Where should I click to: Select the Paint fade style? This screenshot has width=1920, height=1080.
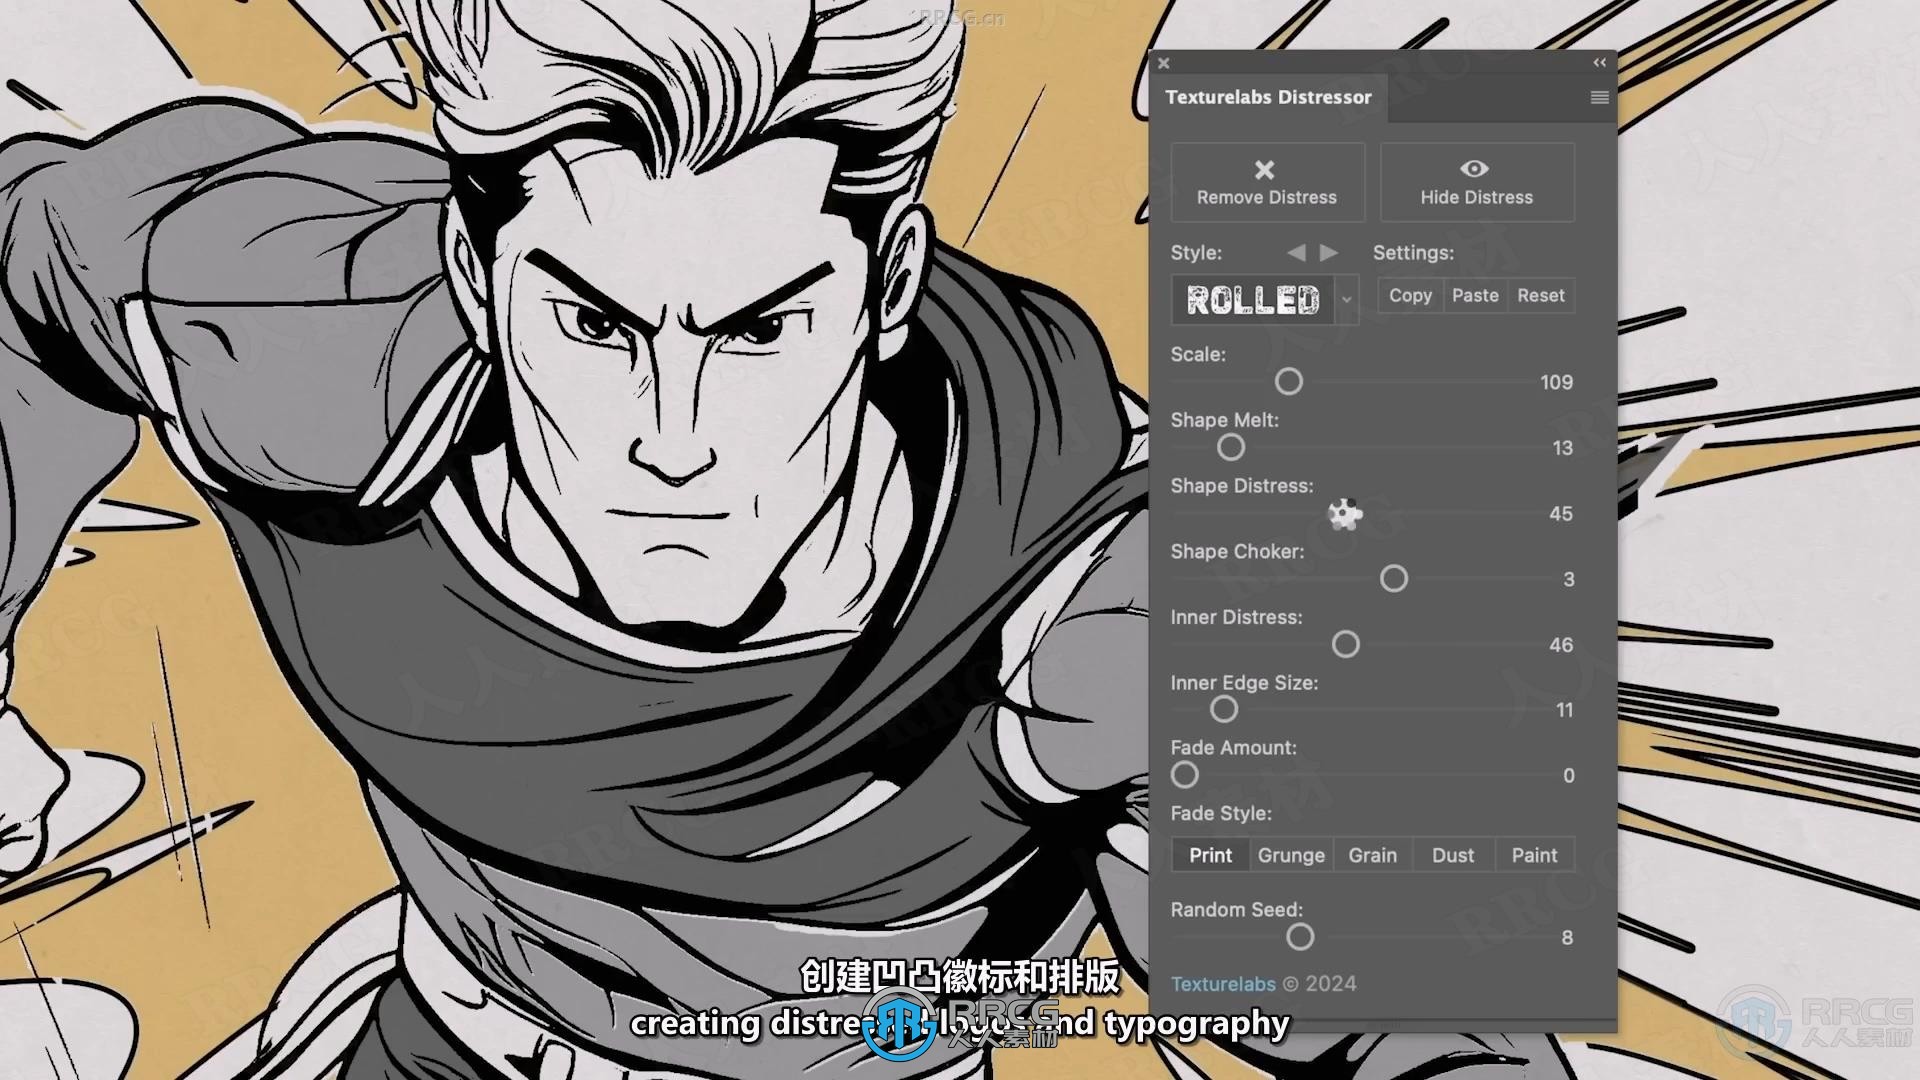pos(1534,855)
